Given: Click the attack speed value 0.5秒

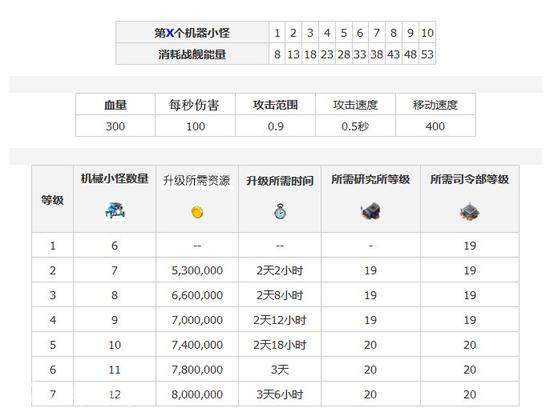Looking at the screenshot, I should 355,126.
